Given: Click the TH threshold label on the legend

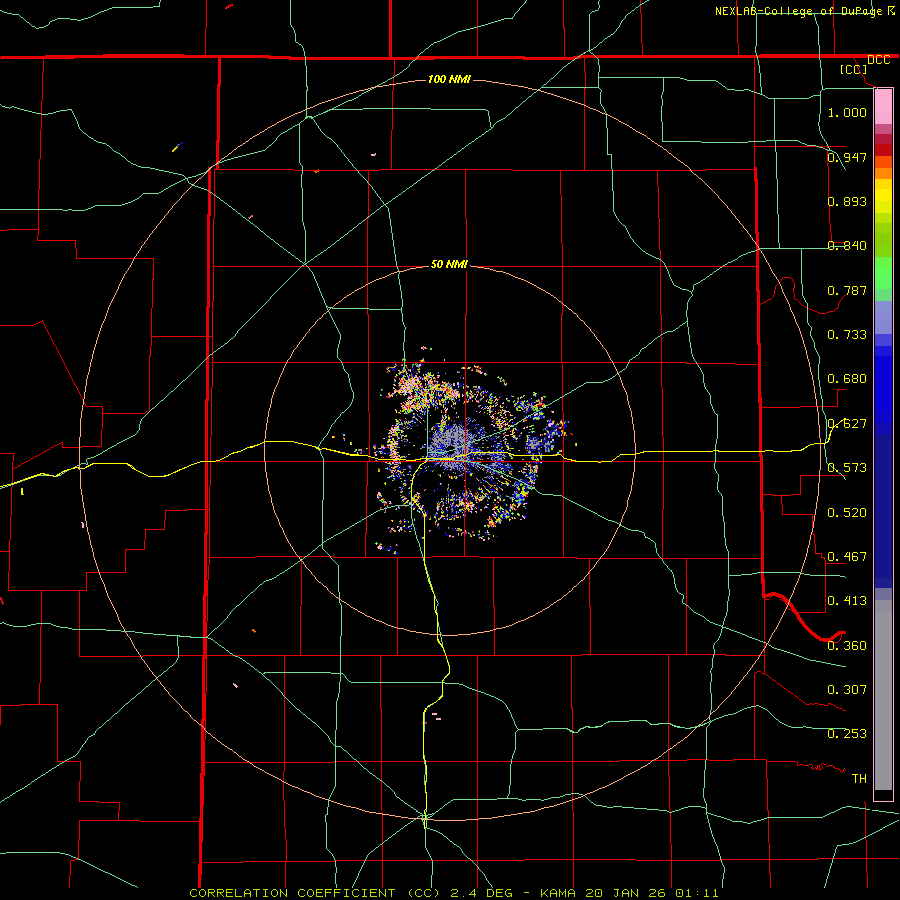Looking at the screenshot, I should (x=859, y=778).
